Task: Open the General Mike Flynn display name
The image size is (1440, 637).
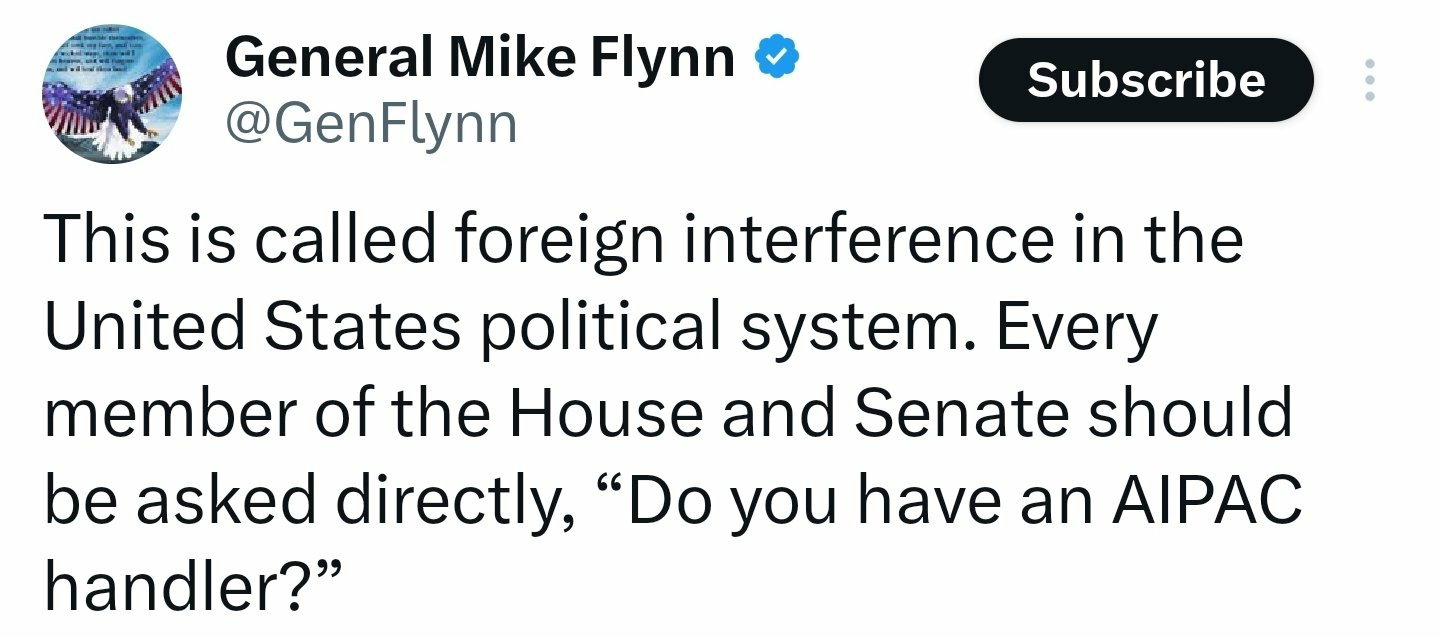Action: (x=481, y=57)
